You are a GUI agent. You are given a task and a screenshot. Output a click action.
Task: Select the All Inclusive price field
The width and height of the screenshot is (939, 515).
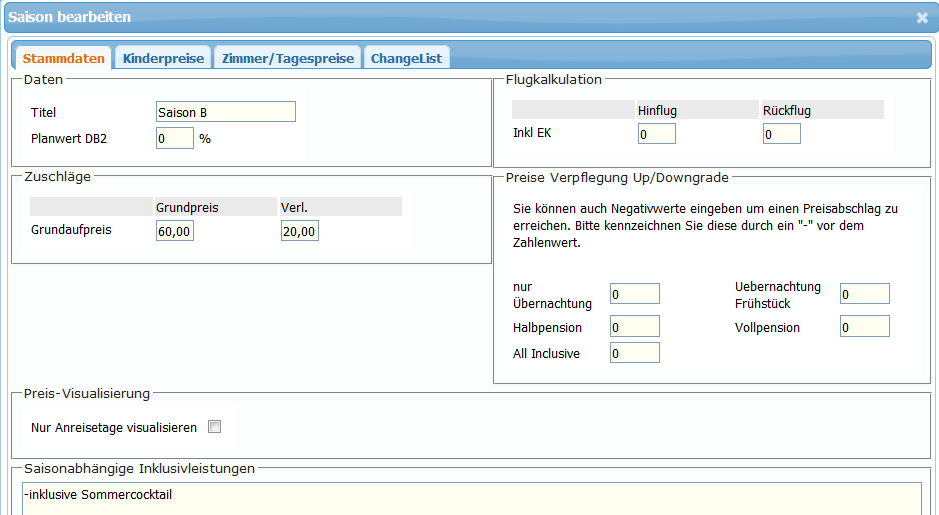pyautogui.click(x=635, y=353)
